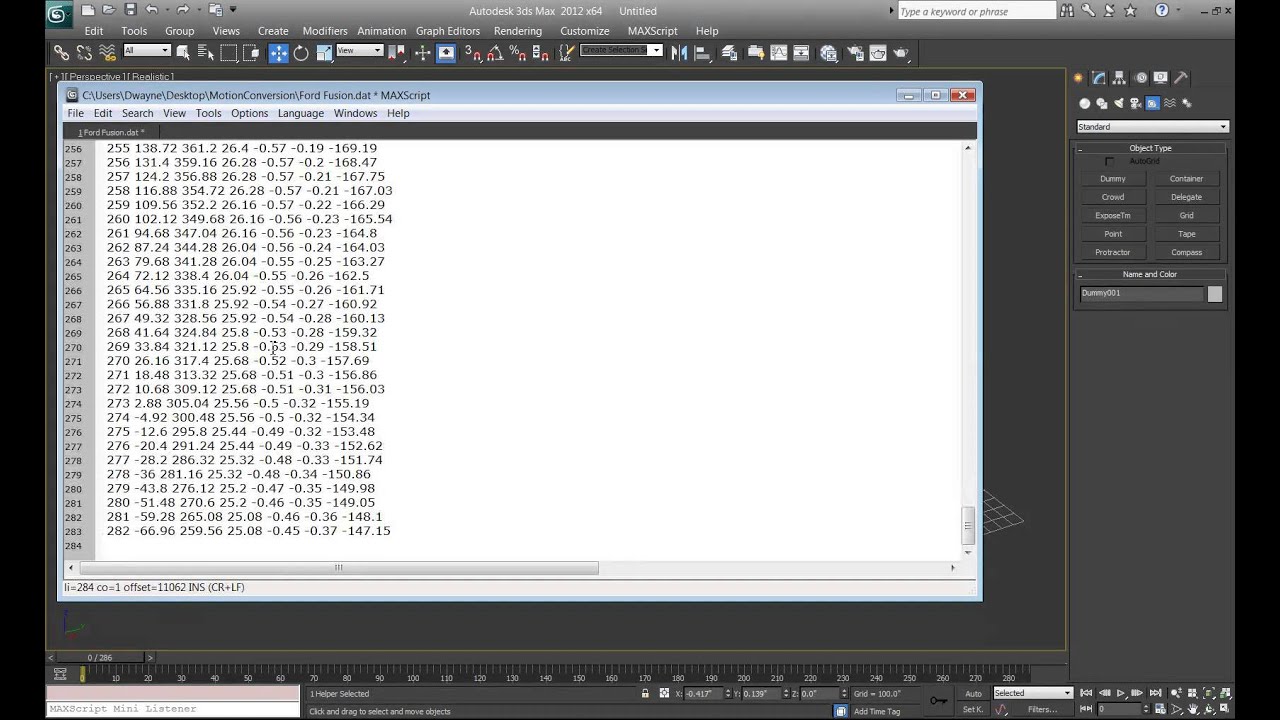Select the Geometry category sphere icon
This screenshot has width=1280, height=720.
click(x=1085, y=103)
